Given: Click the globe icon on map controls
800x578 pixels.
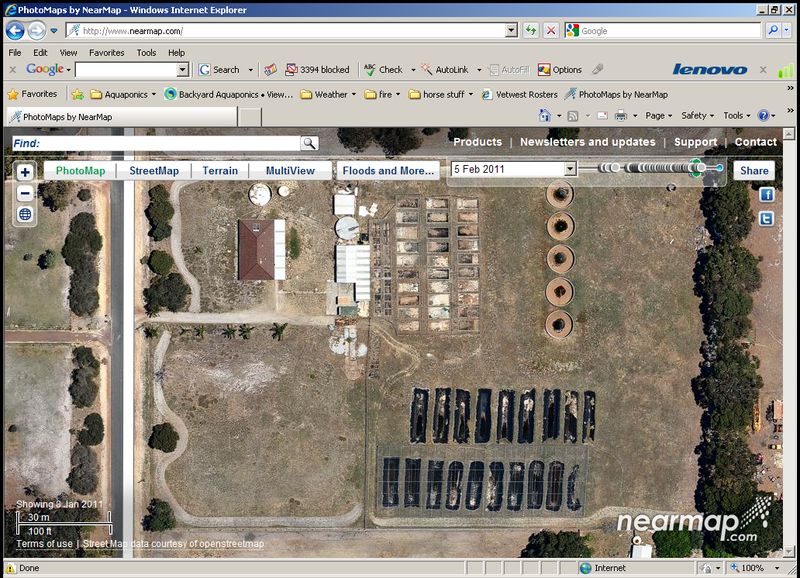Looking at the screenshot, I should pyautogui.click(x=25, y=214).
